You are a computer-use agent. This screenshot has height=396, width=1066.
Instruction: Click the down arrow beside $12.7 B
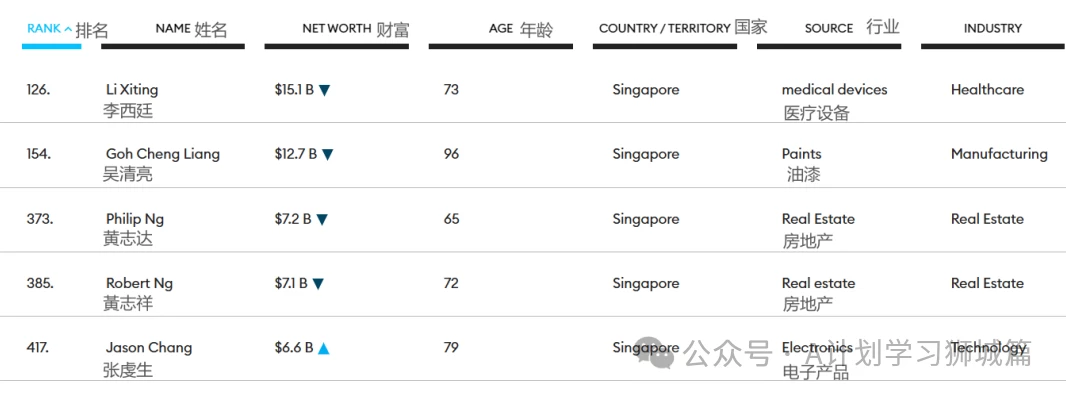pyautogui.click(x=328, y=154)
